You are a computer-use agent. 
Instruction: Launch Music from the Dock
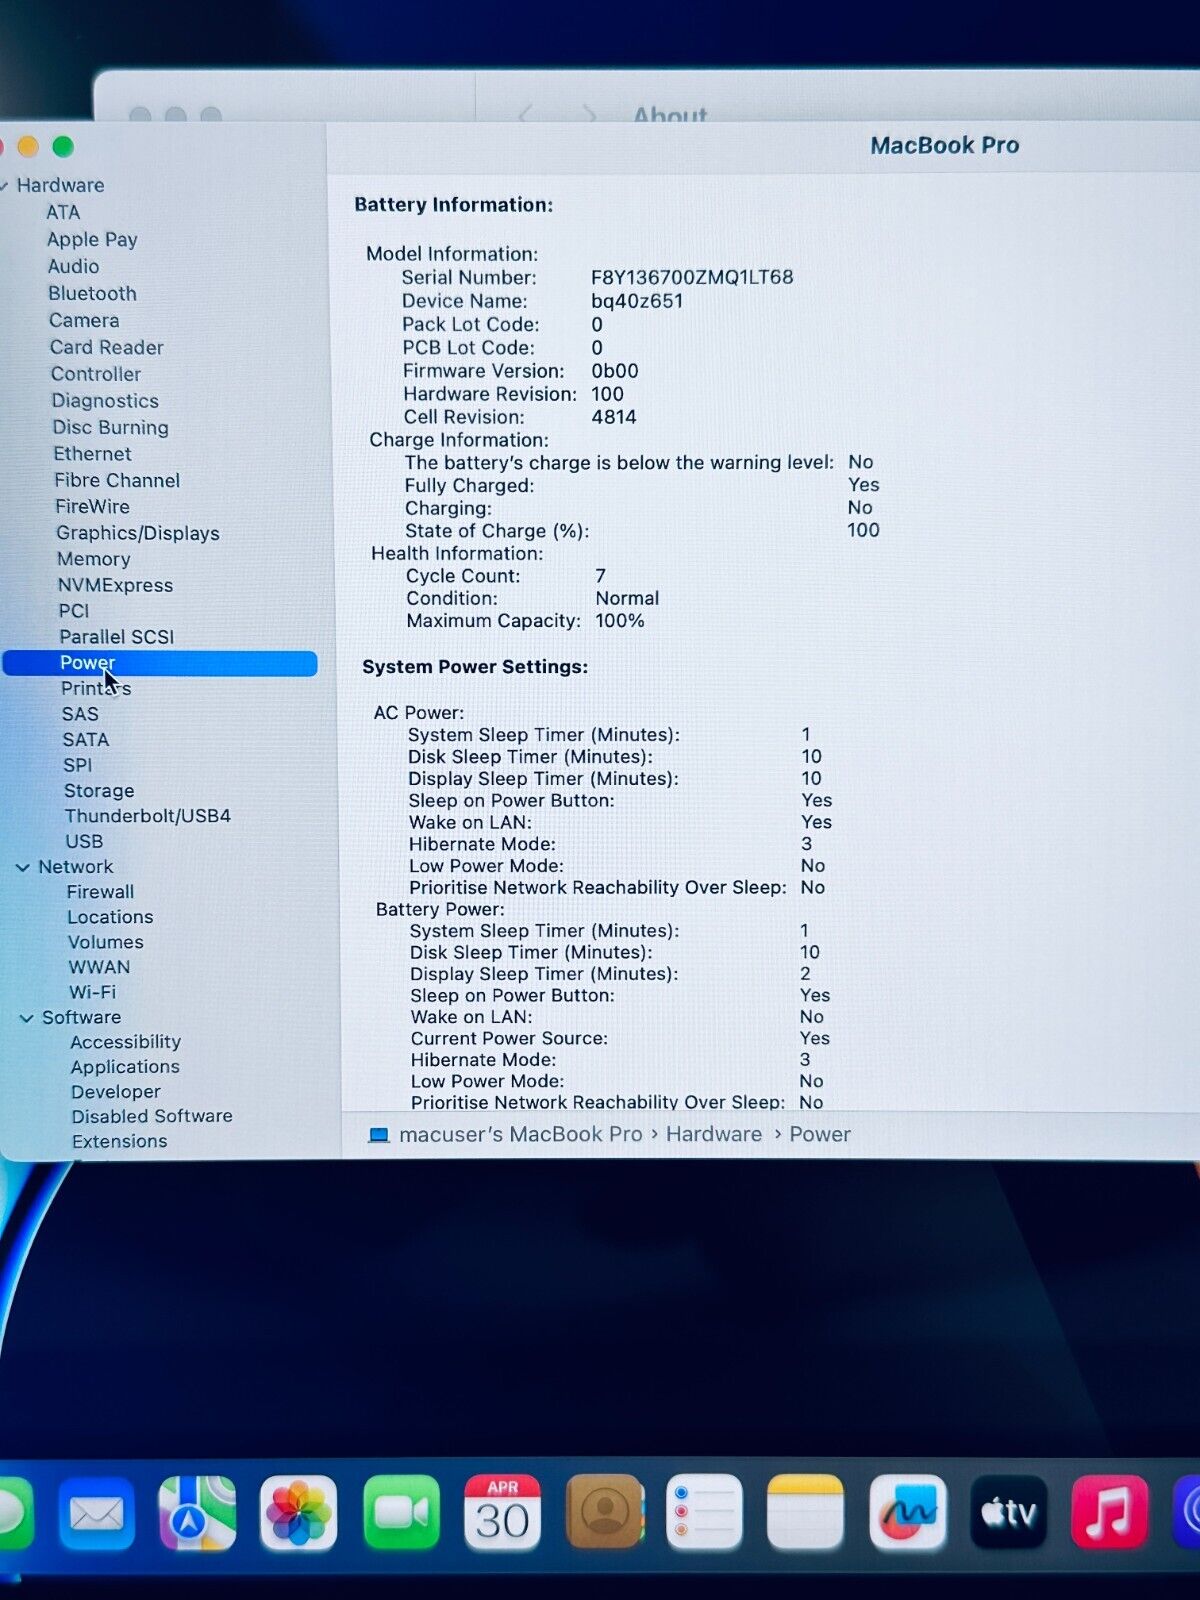(1109, 1512)
